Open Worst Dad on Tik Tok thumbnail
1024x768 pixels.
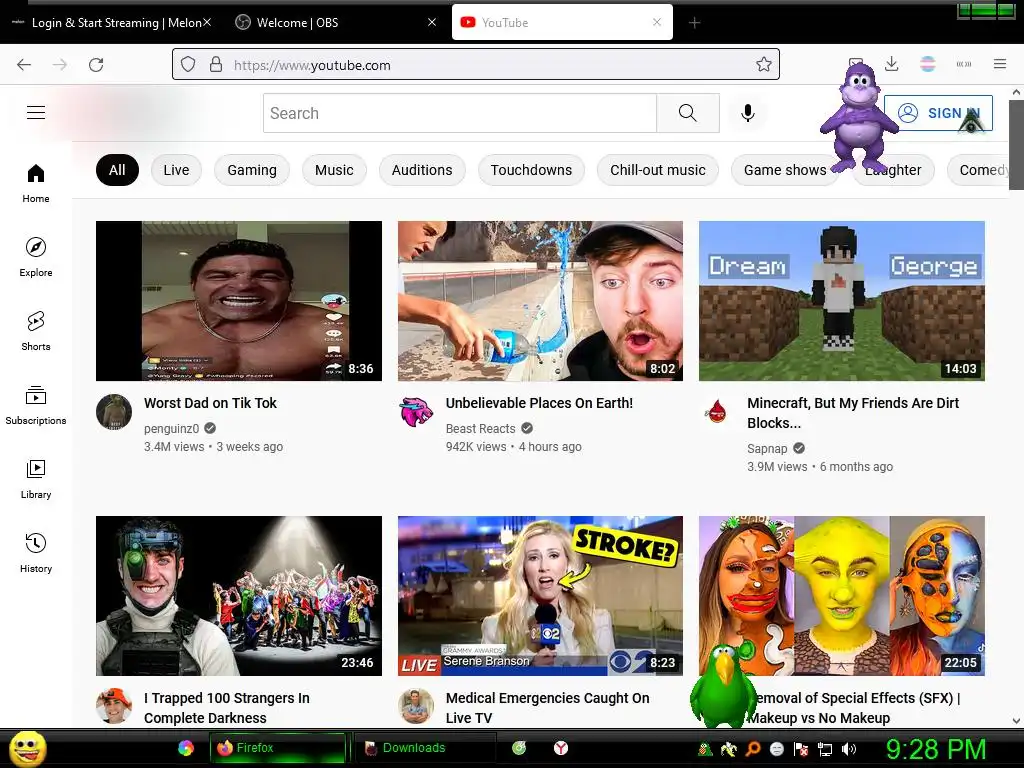(238, 300)
